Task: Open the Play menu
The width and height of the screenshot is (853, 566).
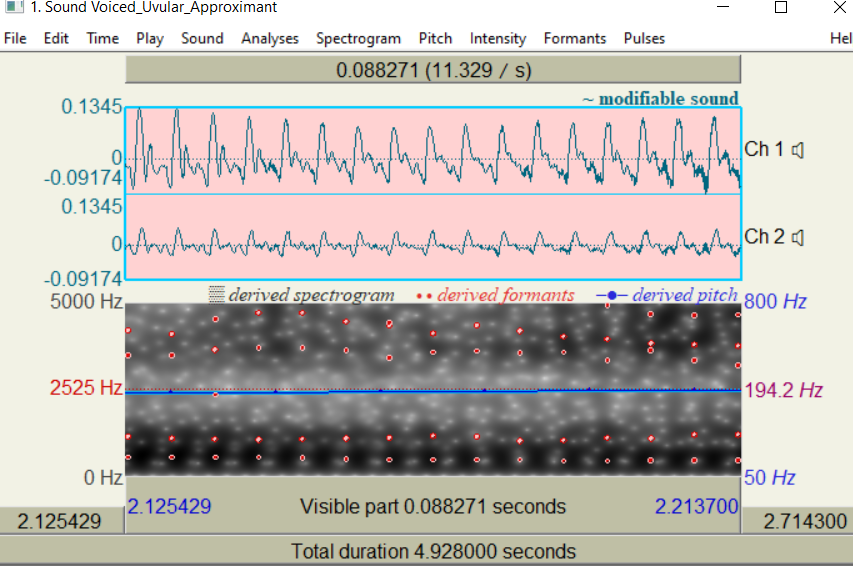Action: (150, 39)
